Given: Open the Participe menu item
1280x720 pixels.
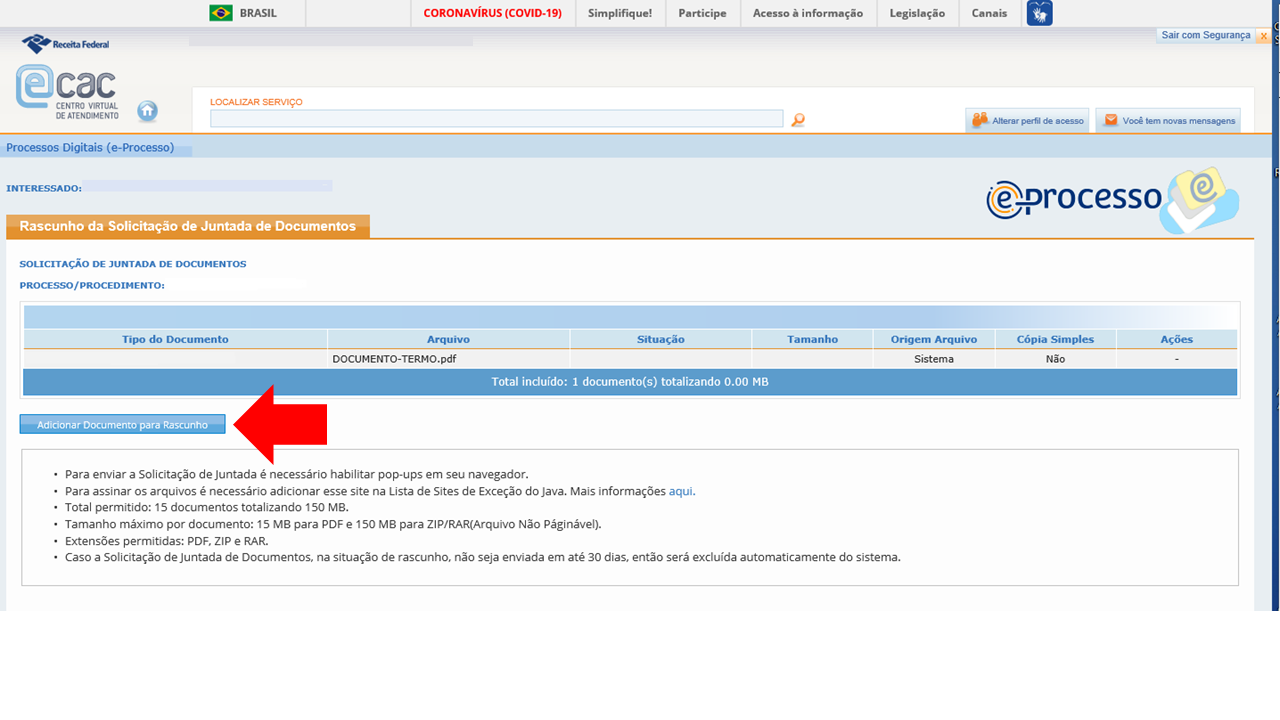Looking at the screenshot, I should (x=702, y=13).
